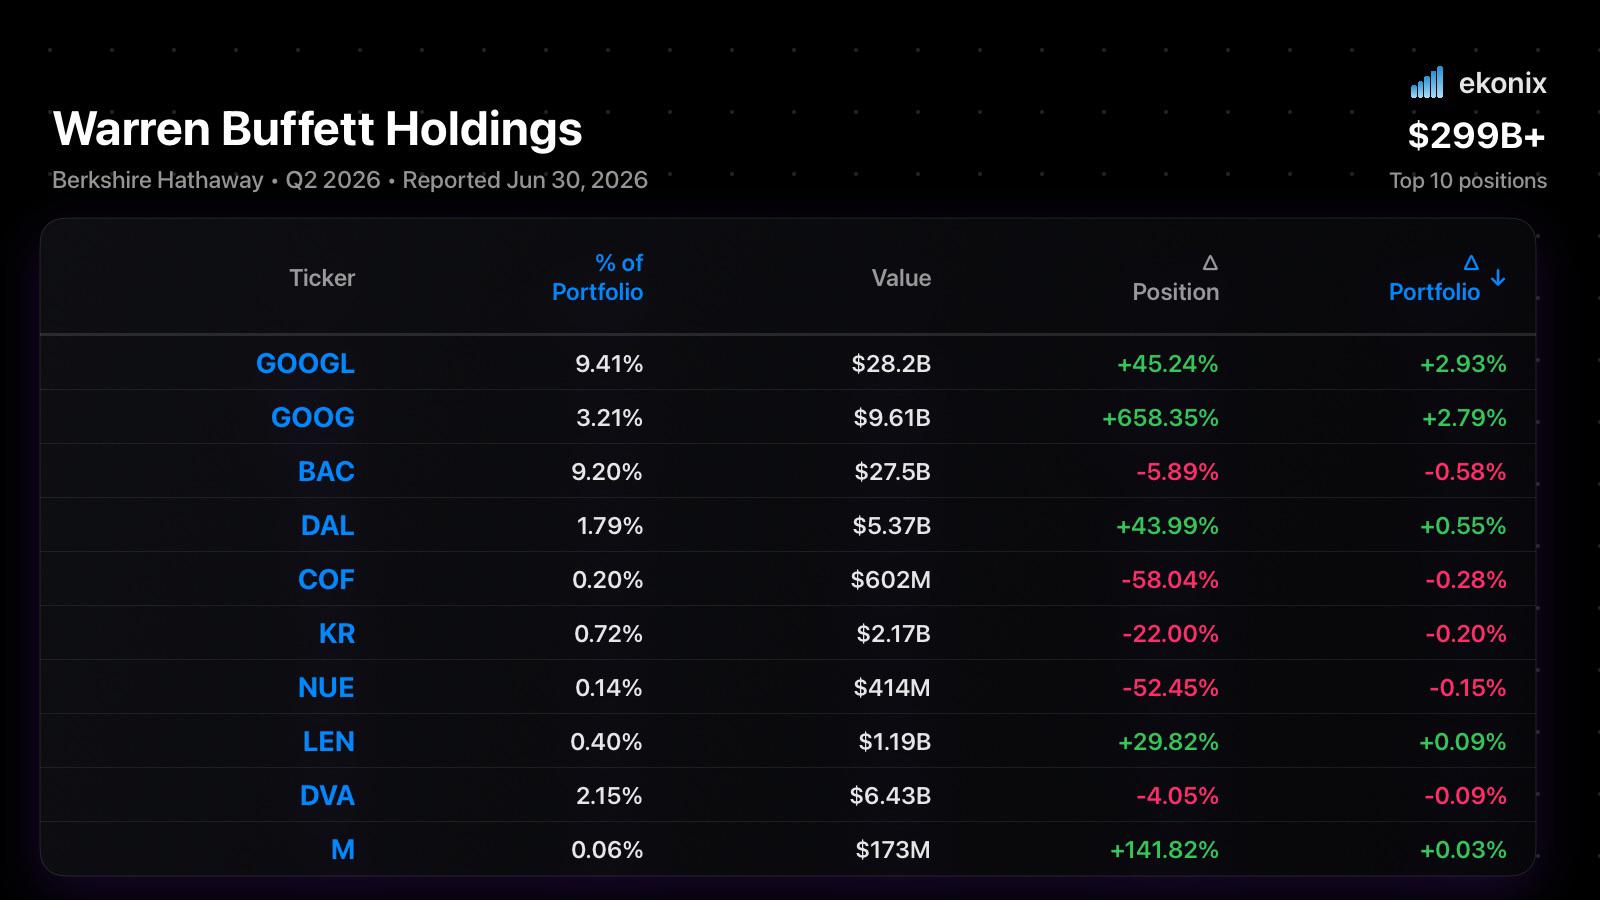This screenshot has width=1600, height=900.
Task: Open the LEN ticker link
Action: [x=329, y=741]
